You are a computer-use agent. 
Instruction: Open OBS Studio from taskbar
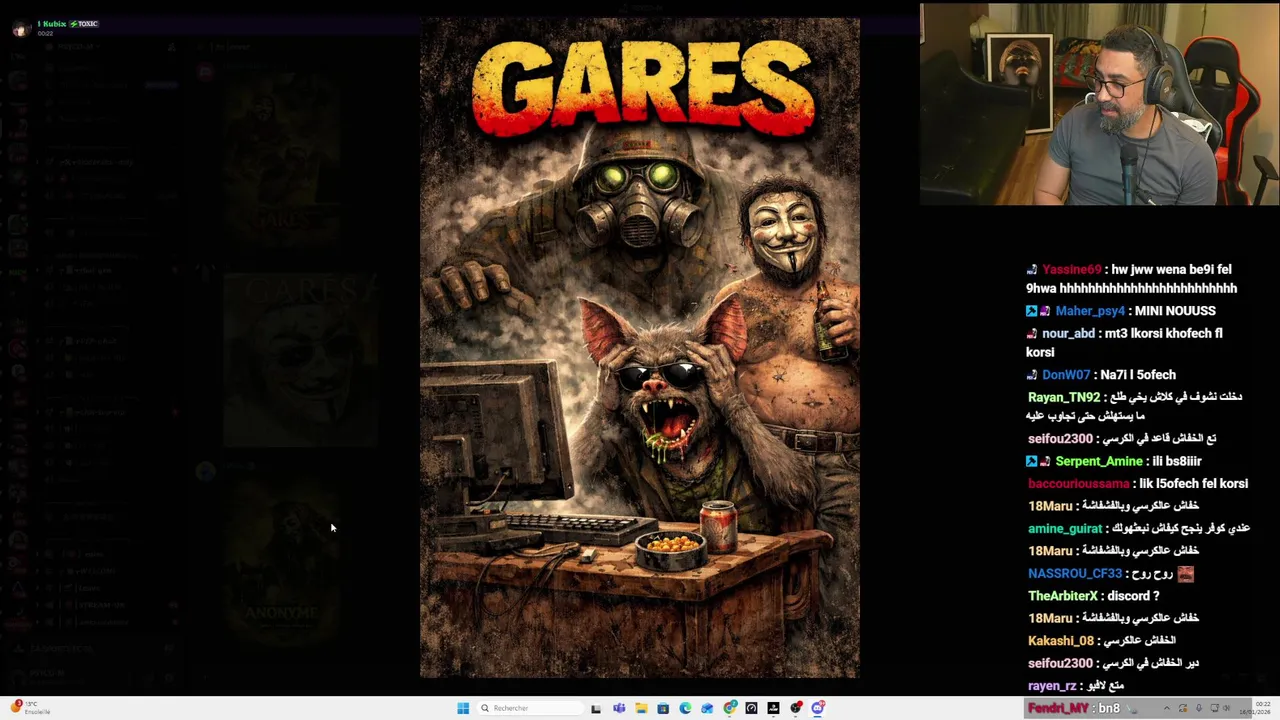[x=795, y=708]
